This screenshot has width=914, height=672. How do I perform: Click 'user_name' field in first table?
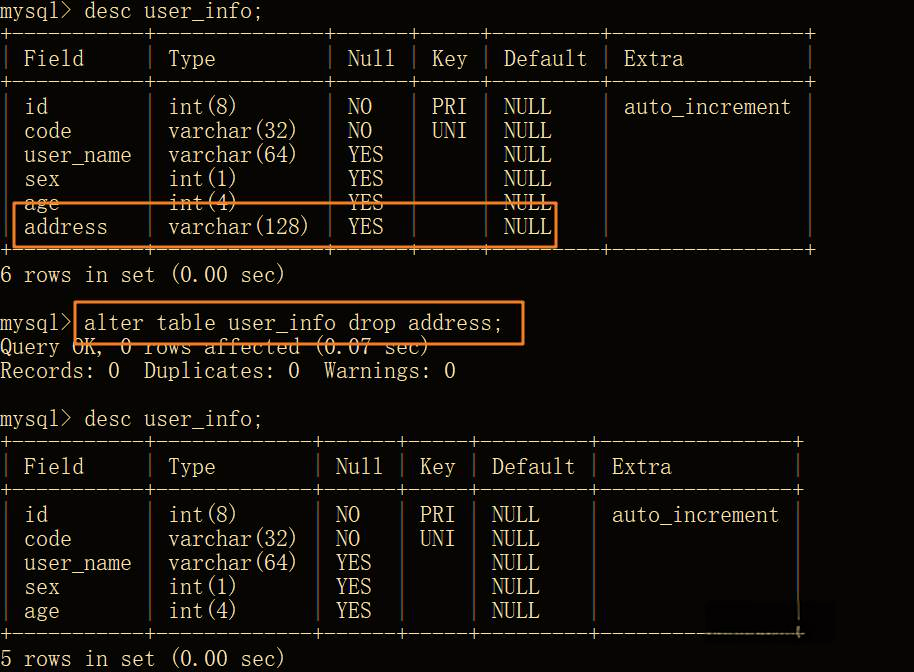[x=78, y=155]
